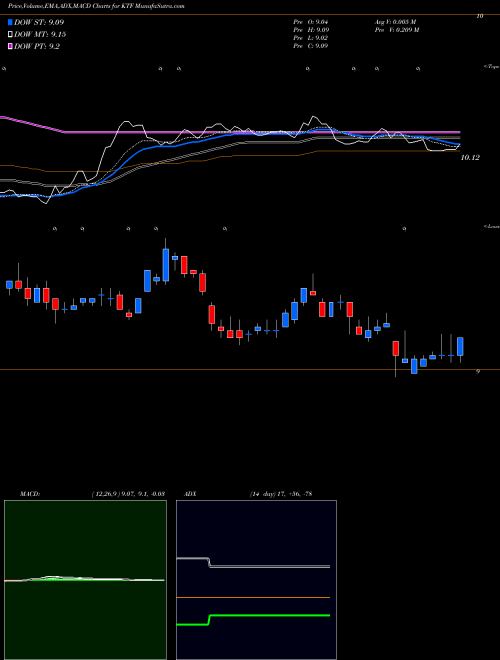Click the 10.12 price label beside the EMA lines
The image size is (500, 660).
[470, 157]
